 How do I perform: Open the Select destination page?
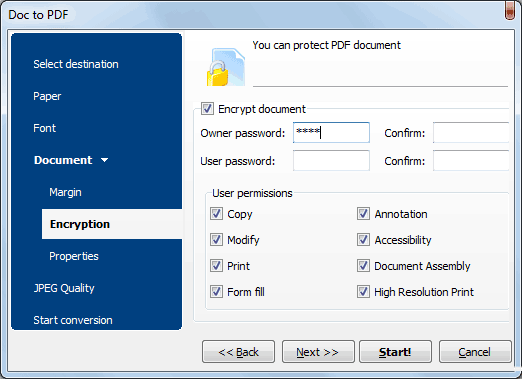[76, 64]
